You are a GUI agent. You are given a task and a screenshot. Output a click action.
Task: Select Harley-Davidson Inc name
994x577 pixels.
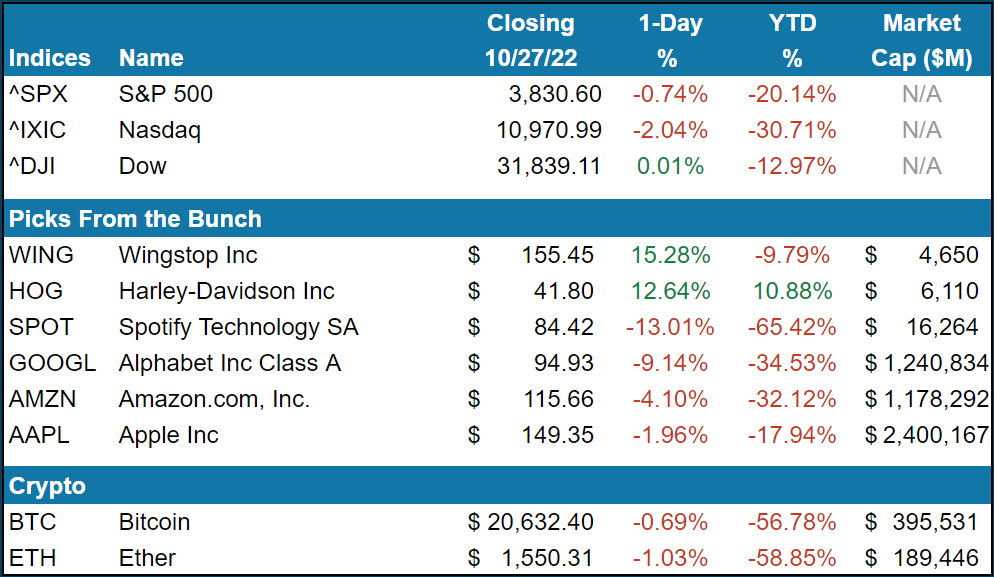click(x=226, y=291)
